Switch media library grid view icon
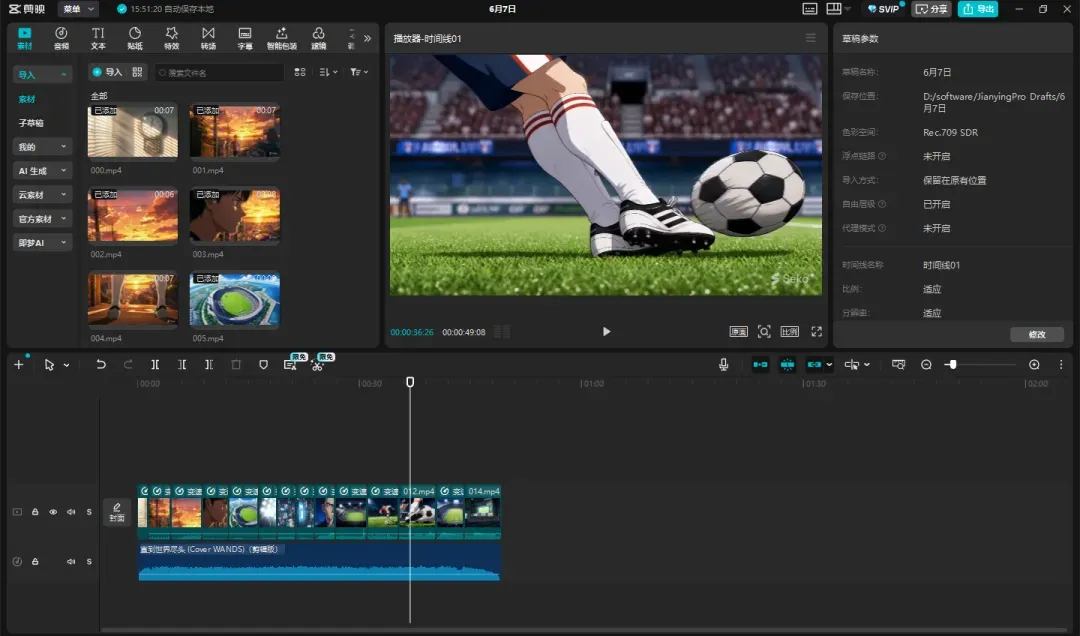This screenshot has height=636, width=1080. [x=300, y=72]
